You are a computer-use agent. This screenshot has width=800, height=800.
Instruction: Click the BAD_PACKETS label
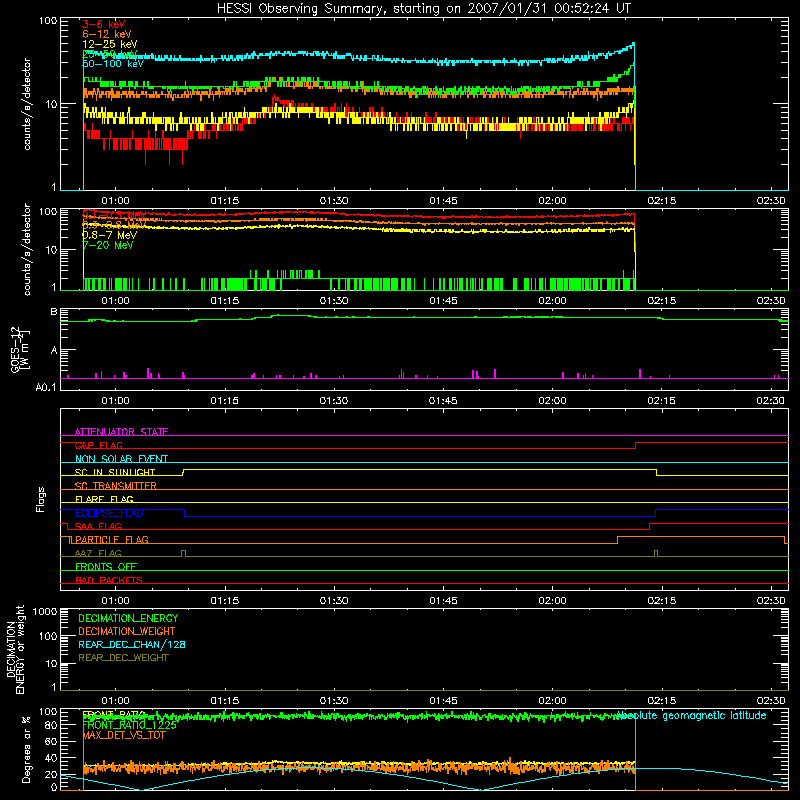point(109,580)
